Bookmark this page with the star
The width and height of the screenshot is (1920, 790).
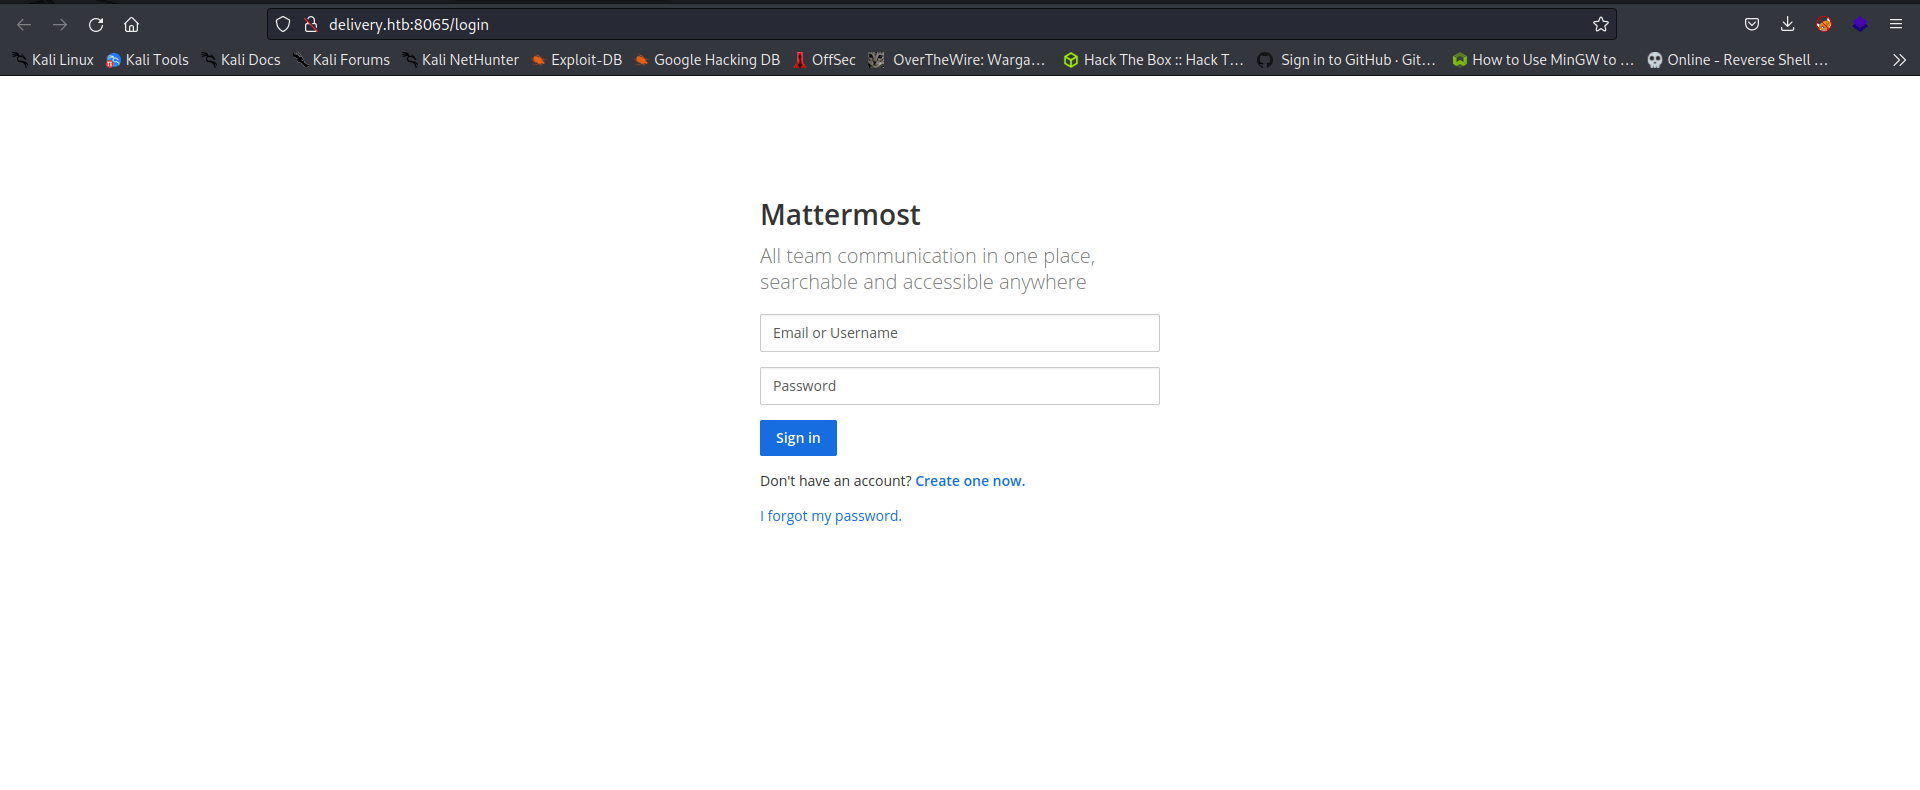(x=1601, y=24)
